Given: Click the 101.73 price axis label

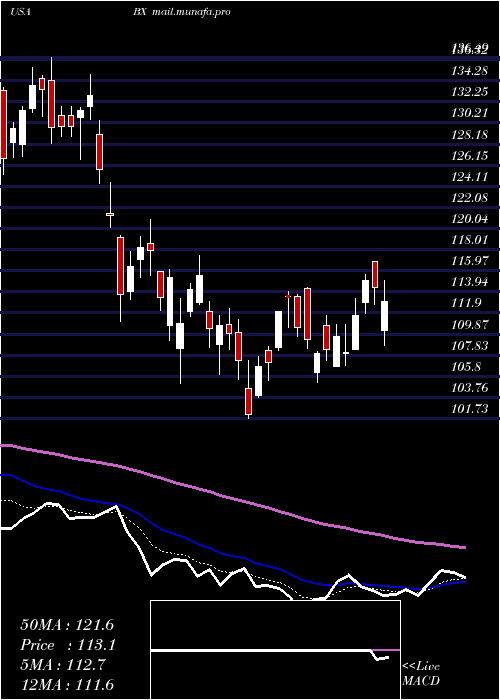Looking at the screenshot, I should [x=470, y=409].
